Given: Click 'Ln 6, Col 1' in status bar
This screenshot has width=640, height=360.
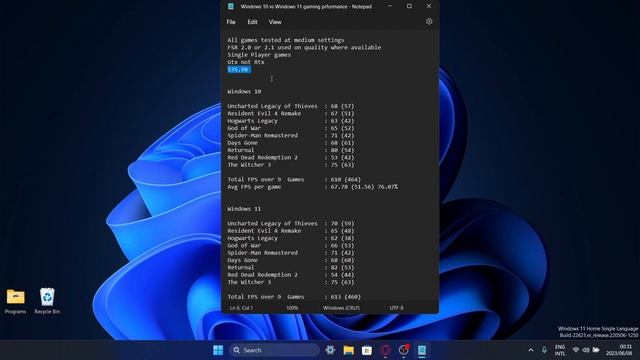Looking at the screenshot, I should click(x=241, y=308).
